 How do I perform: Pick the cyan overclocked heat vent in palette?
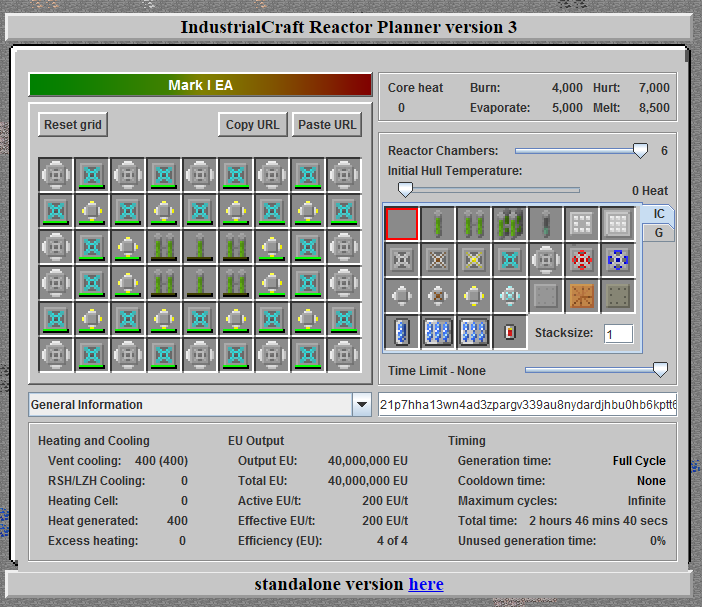[x=510, y=260]
